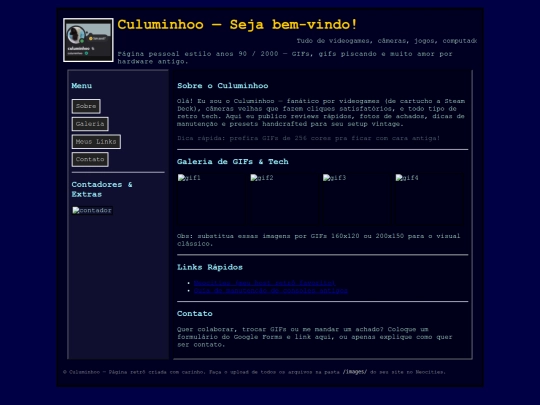Viewport: 540px width, 405px height.
Task: Click the Obs note about GIF sizes
Action: 319,240
